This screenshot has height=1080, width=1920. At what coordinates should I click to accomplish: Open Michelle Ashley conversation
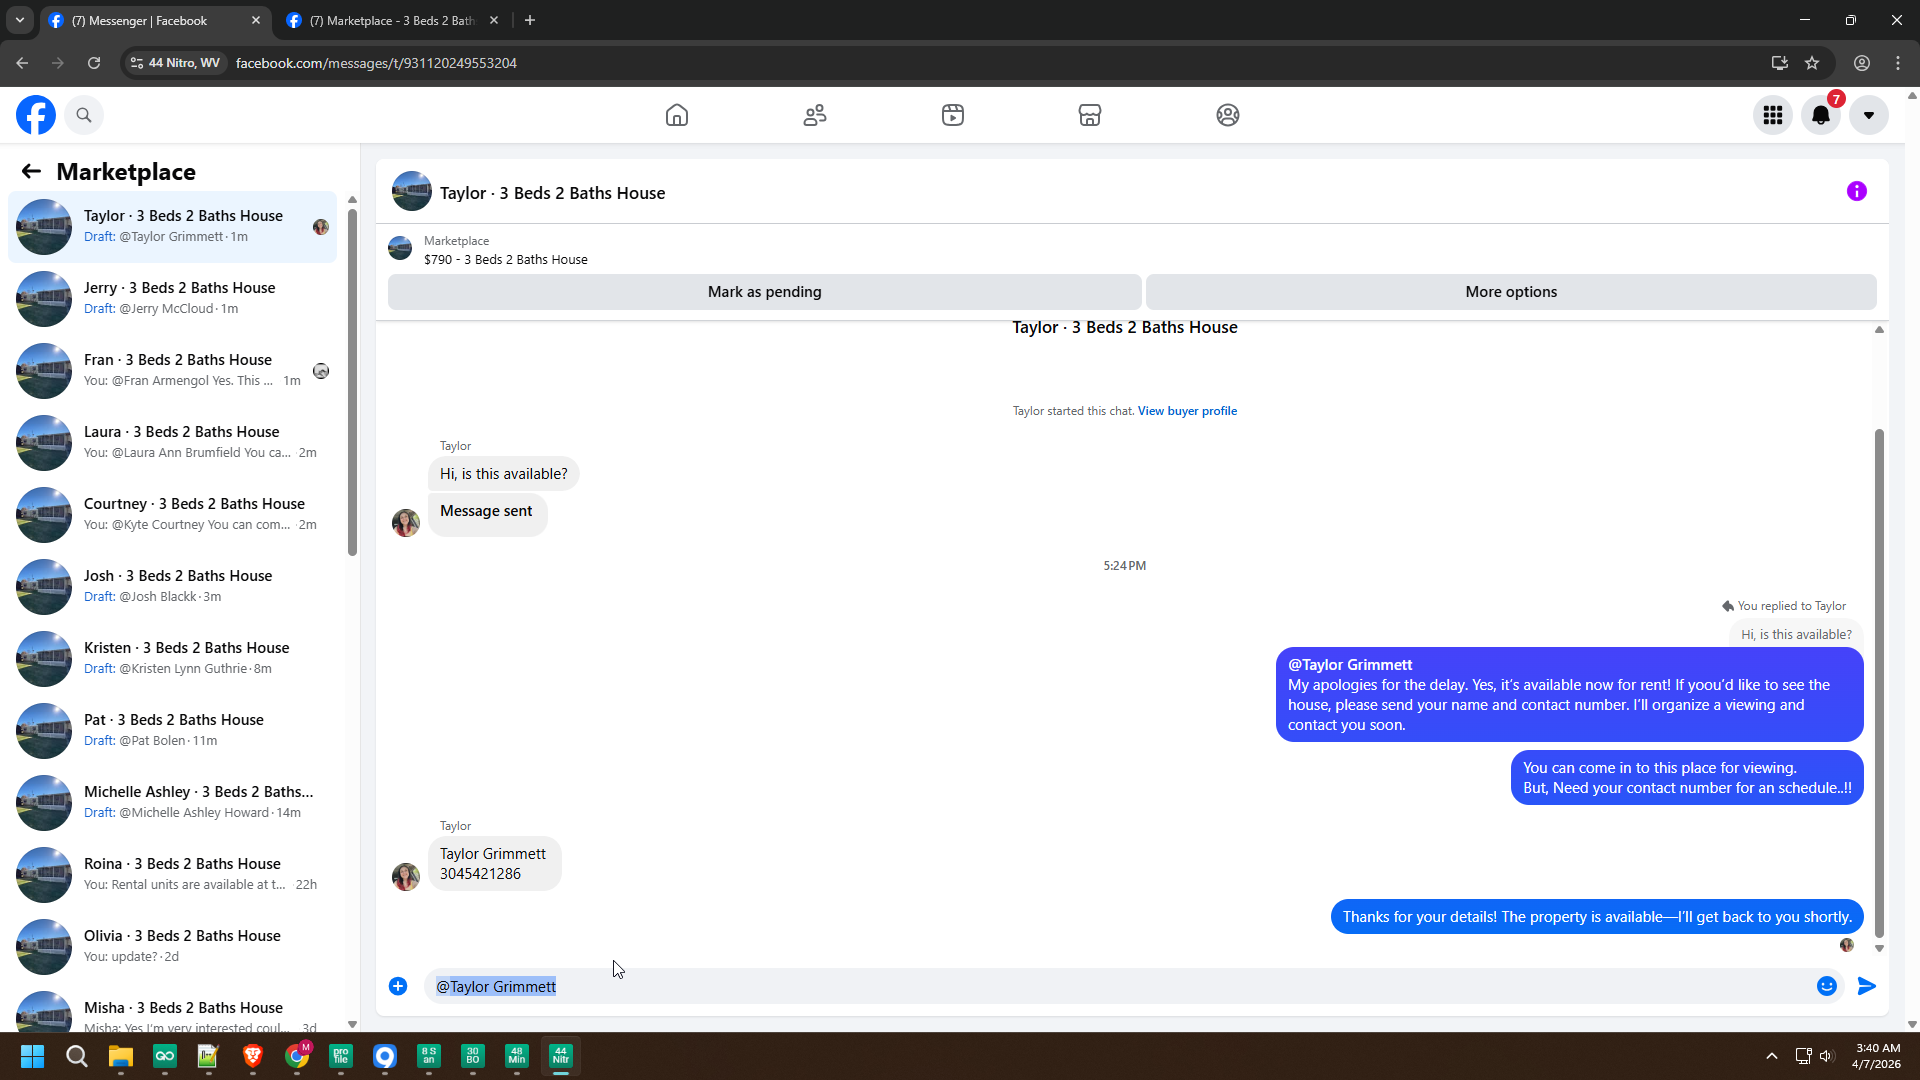(173, 803)
